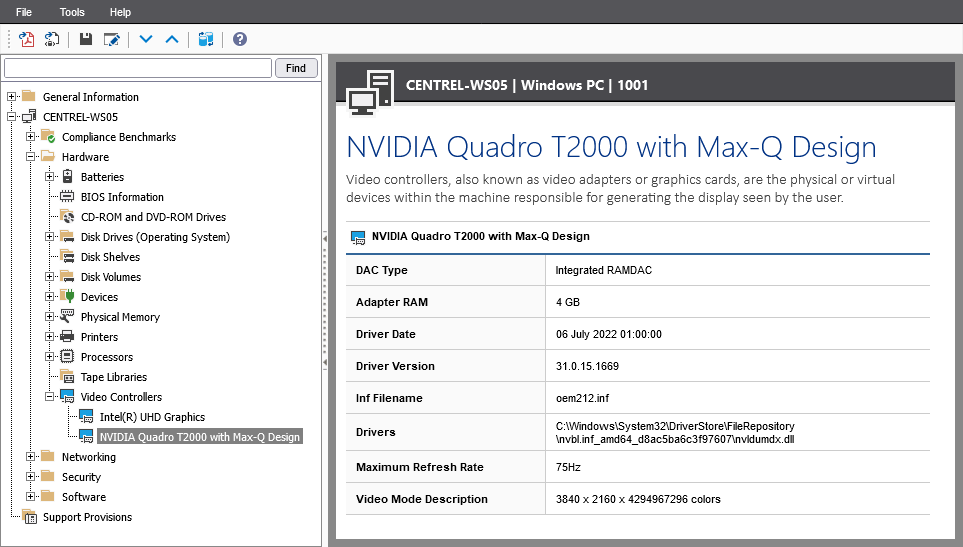The width and height of the screenshot is (963, 547).
Task: Open the File menu
Action: click(24, 12)
